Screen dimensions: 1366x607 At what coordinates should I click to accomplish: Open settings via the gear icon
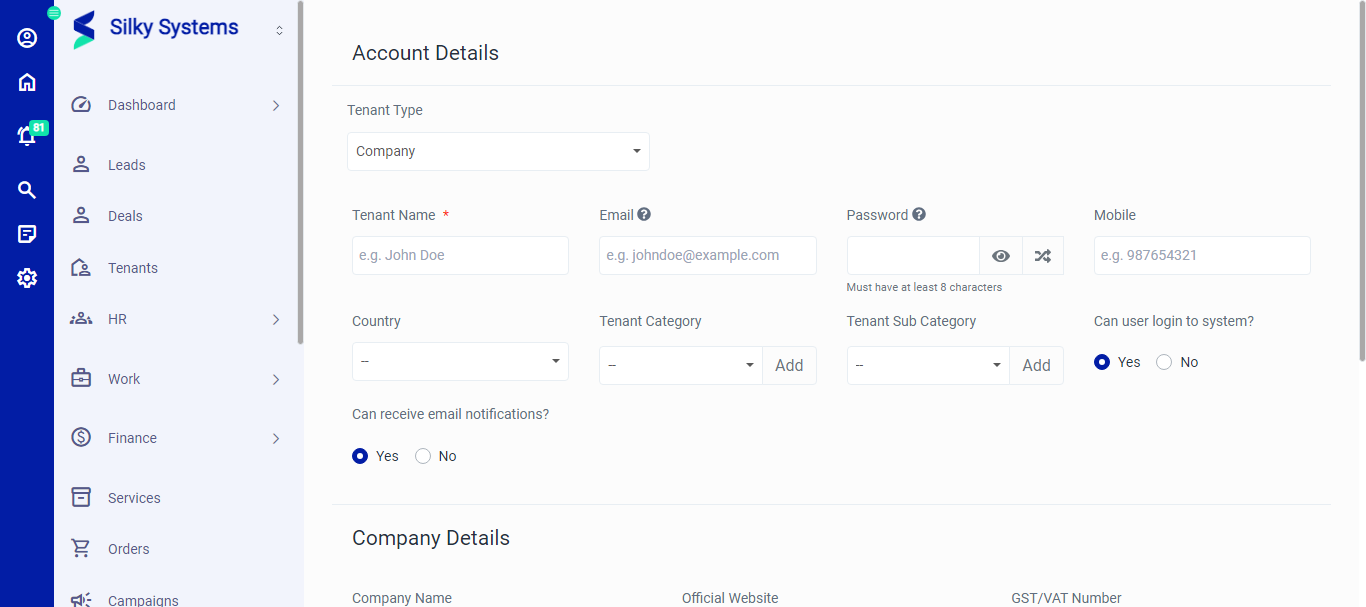tap(27, 278)
